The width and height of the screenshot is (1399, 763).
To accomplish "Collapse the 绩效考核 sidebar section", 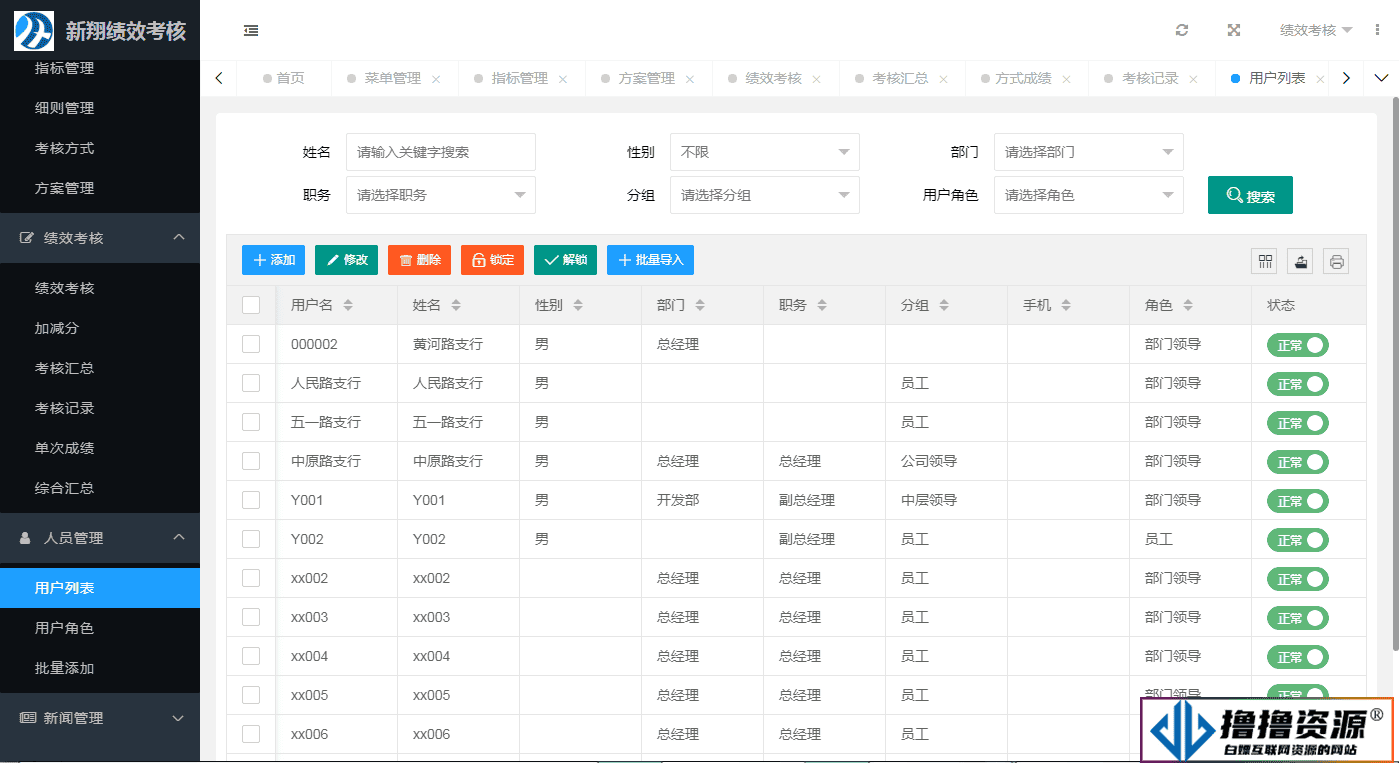I will pyautogui.click(x=100, y=238).
